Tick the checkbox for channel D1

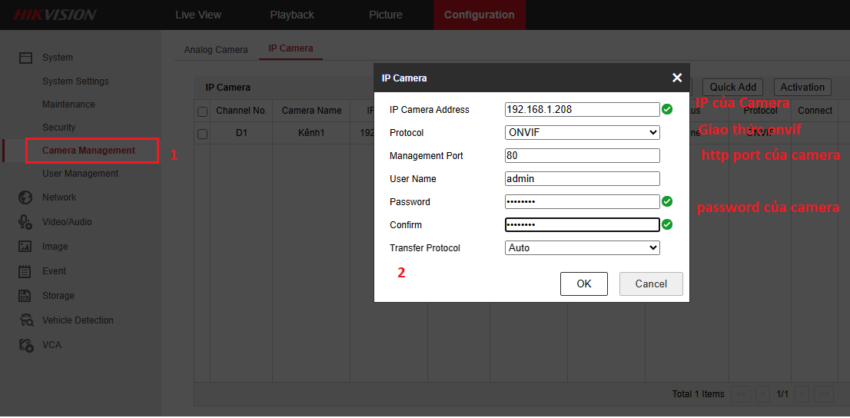(x=203, y=134)
